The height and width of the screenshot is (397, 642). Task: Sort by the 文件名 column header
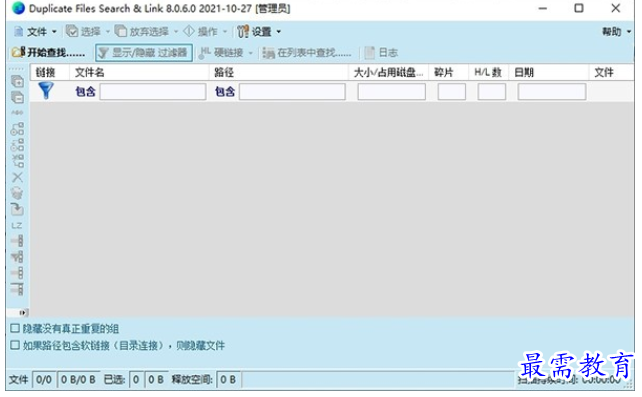(139, 72)
